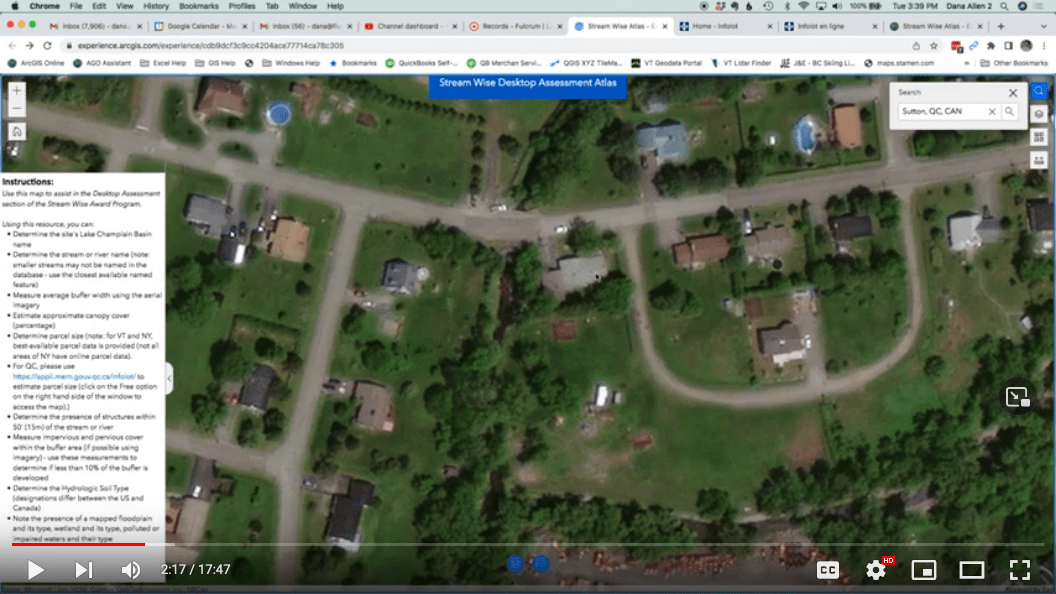Toggle closed captions

[828, 570]
